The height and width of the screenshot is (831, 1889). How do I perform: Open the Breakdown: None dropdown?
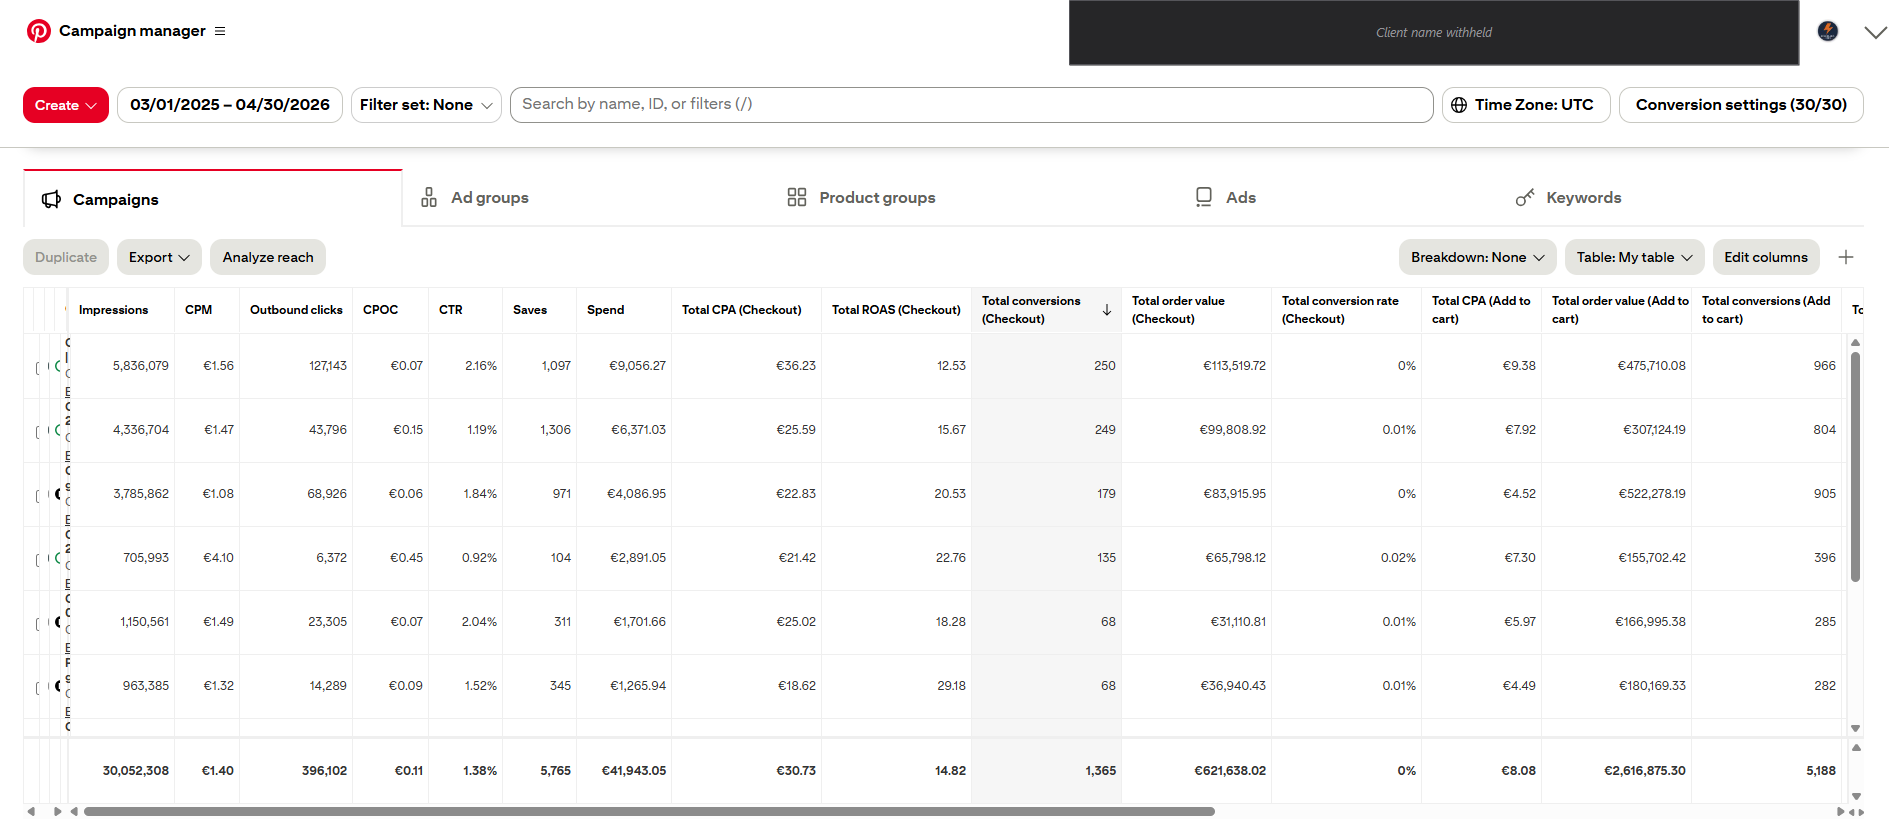point(1478,257)
